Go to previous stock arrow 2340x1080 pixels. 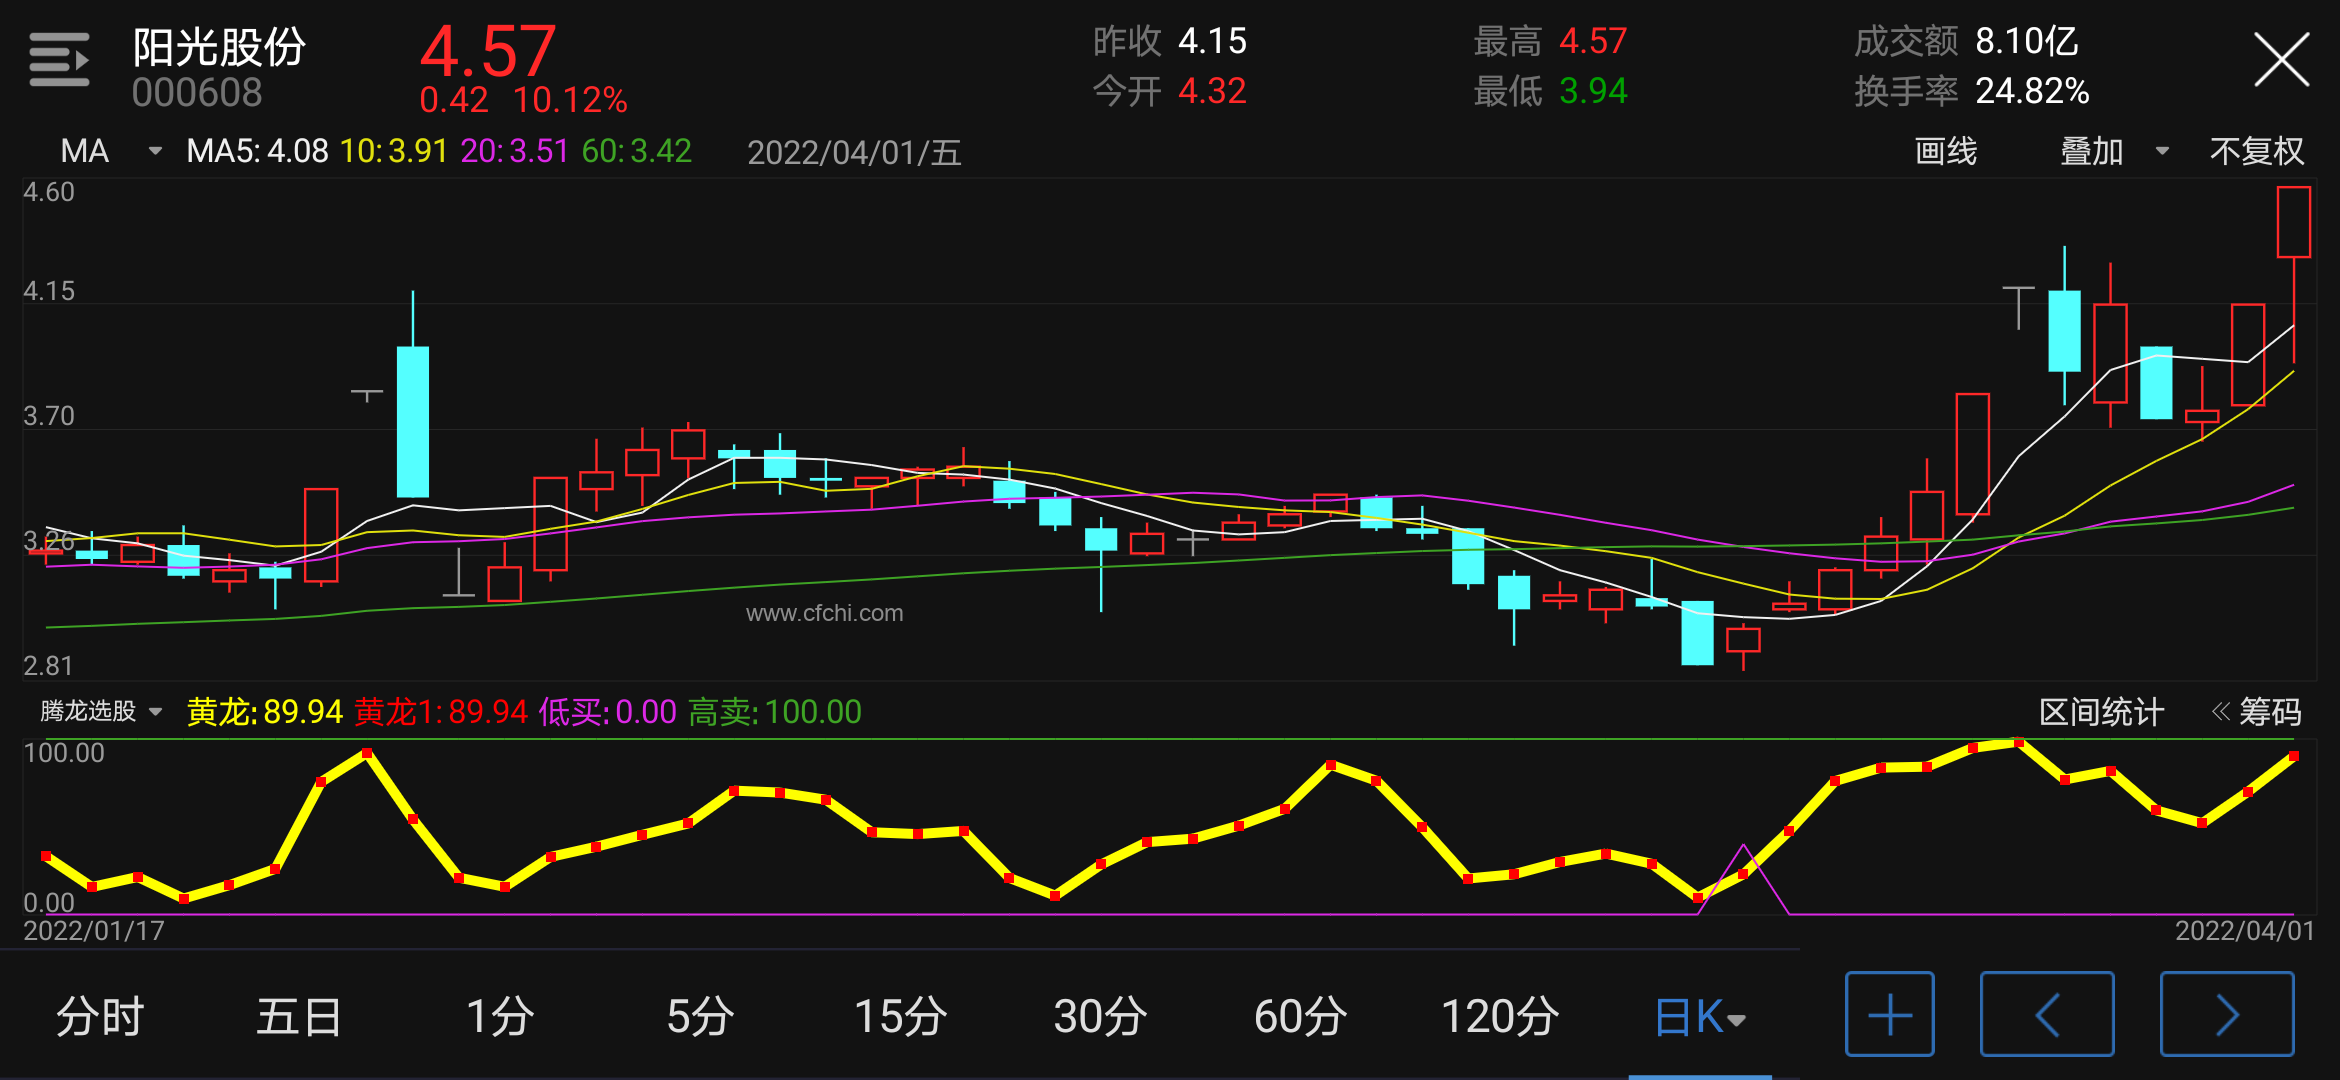pos(2046,1015)
